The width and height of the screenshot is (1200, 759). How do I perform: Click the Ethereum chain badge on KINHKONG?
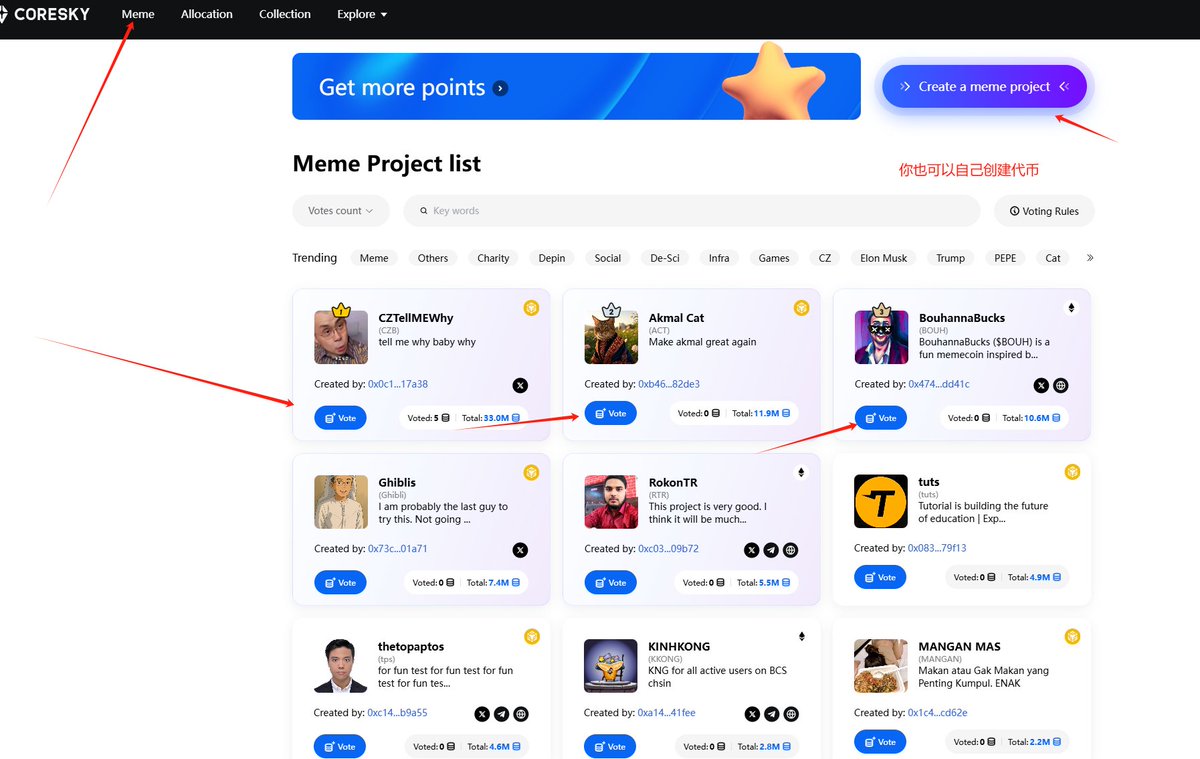click(801, 636)
